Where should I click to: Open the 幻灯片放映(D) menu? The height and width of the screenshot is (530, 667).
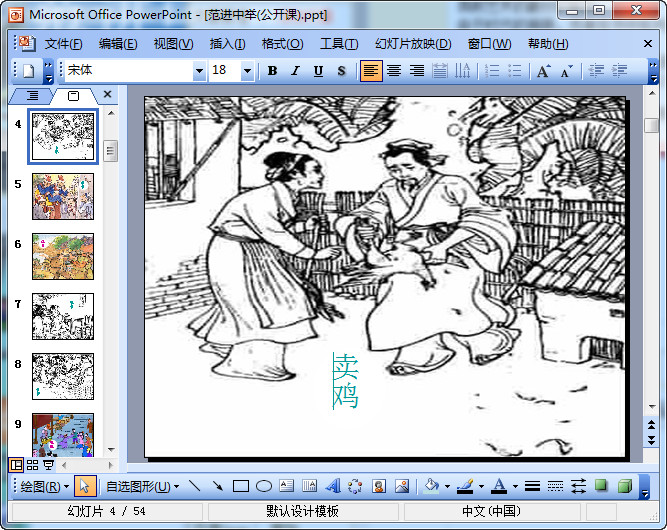(x=413, y=44)
